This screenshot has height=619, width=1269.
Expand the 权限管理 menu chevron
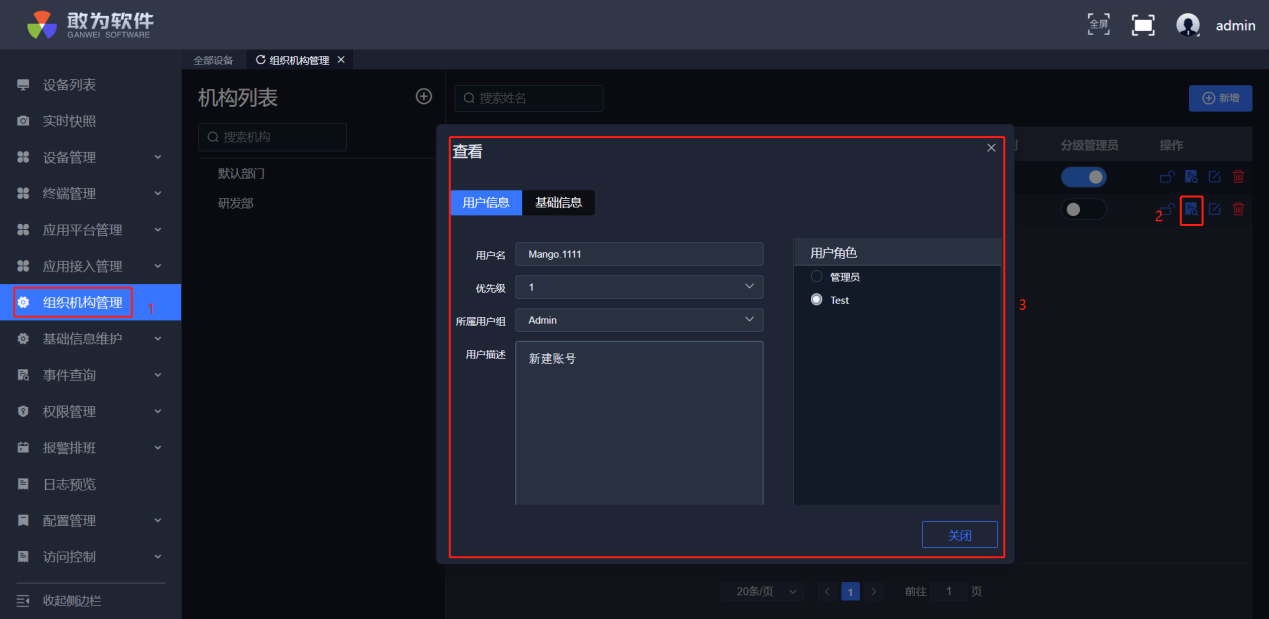point(158,411)
